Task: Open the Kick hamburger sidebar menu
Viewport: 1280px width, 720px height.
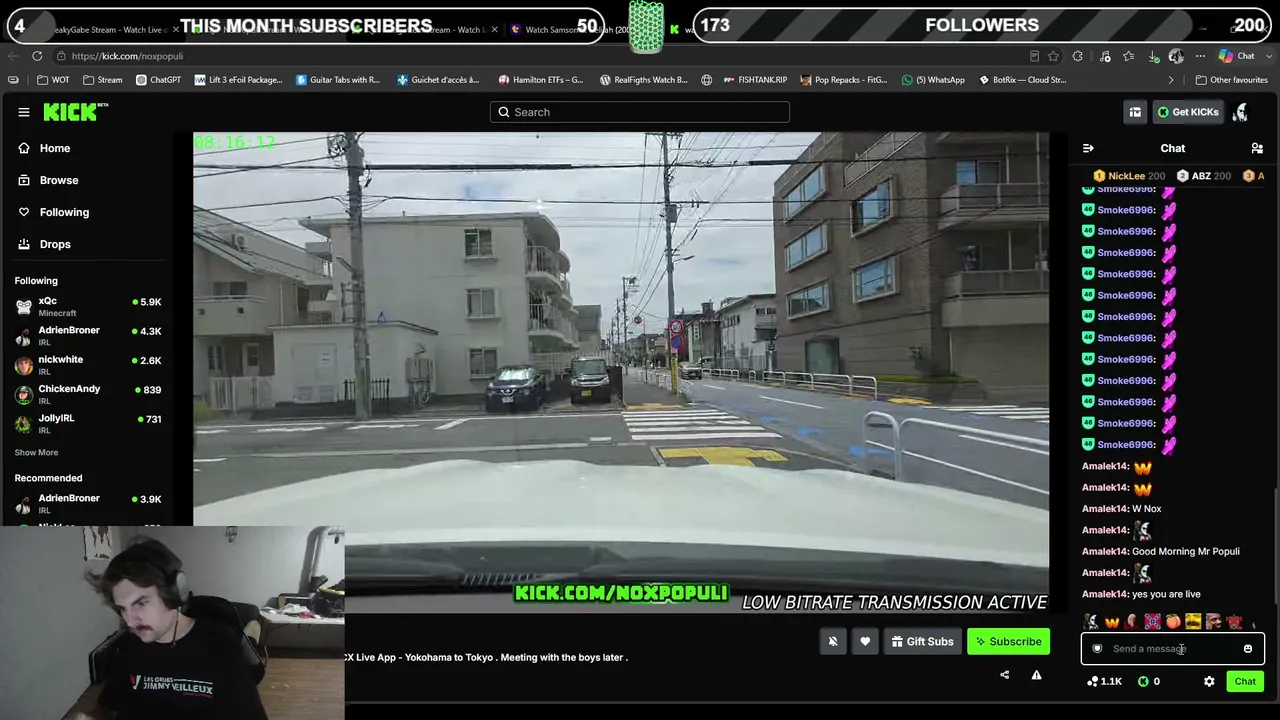Action: coord(24,112)
